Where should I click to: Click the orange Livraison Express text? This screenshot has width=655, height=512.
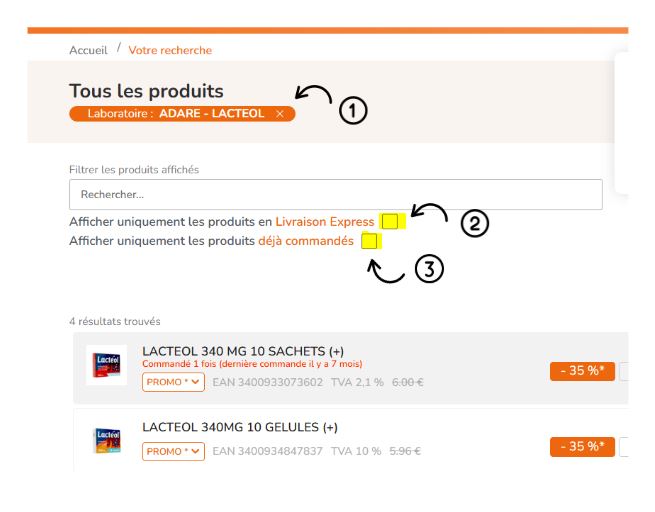coord(325,222)
